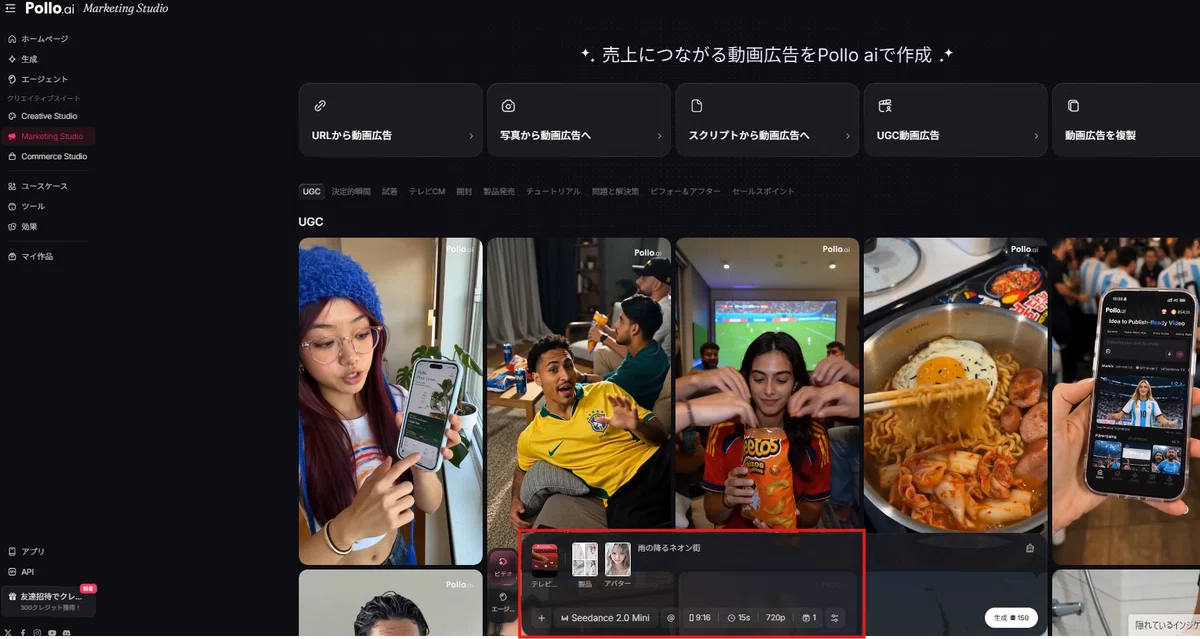Click the link icon on URLから動画広告 card
Screen dimensions: 1200x639
pos(320,105)
